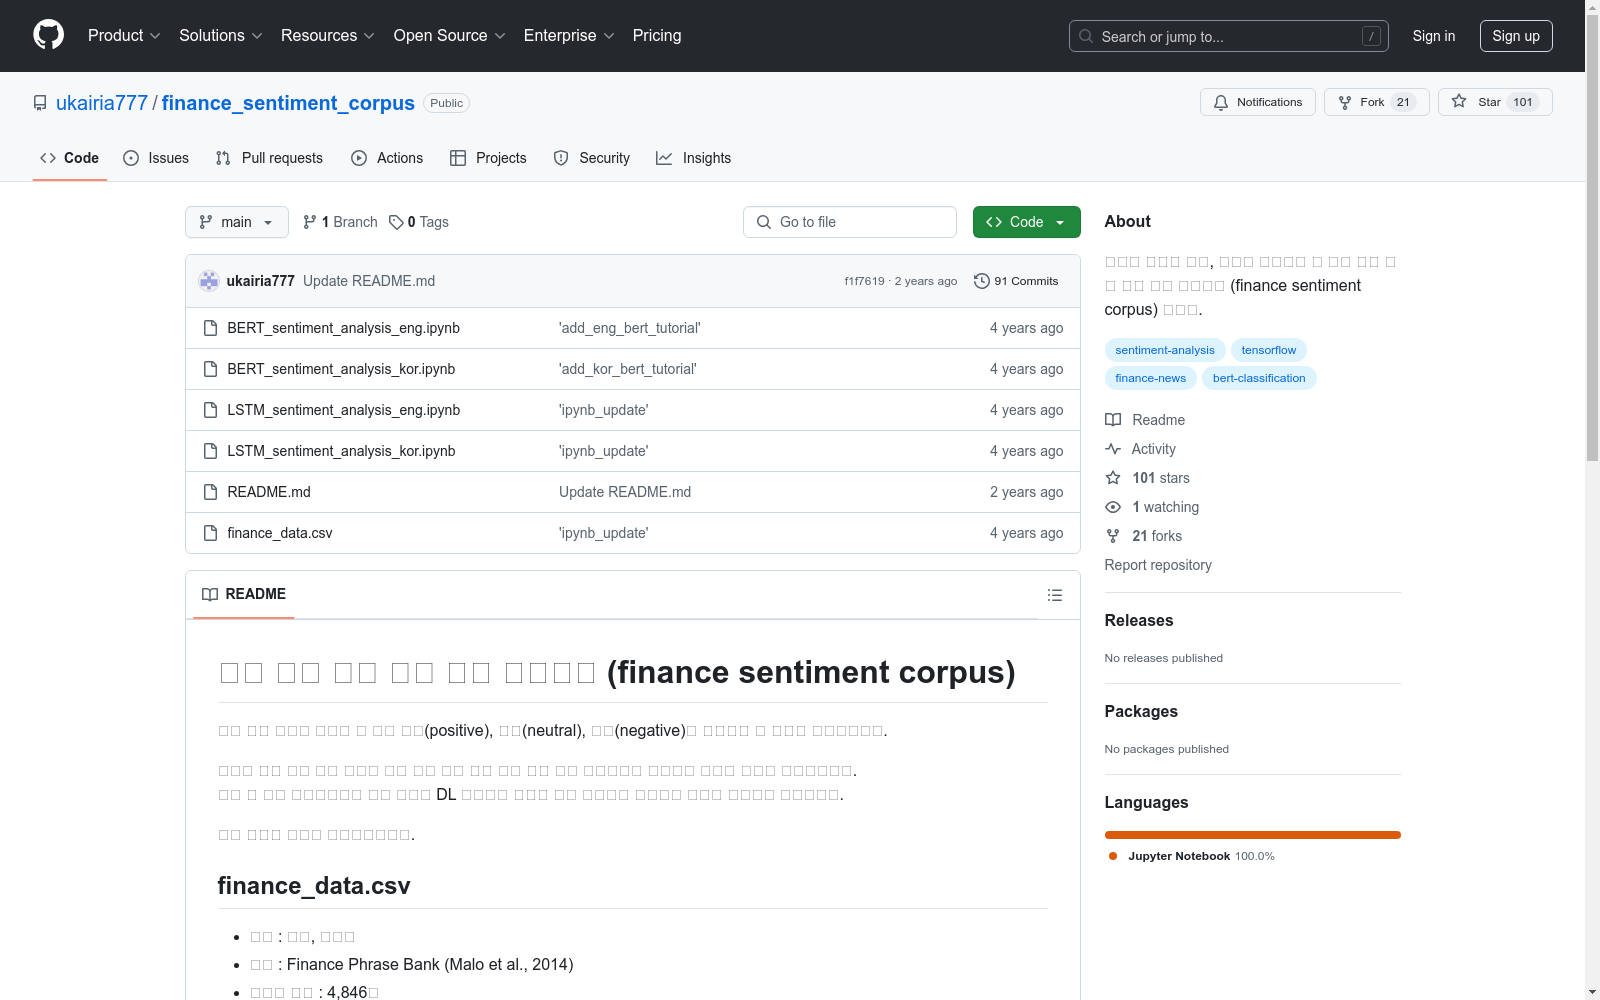Open the 'add_eng_bert_tutorial' commit message
This screenshot has height=1000, width=1600.
[630, 328]
